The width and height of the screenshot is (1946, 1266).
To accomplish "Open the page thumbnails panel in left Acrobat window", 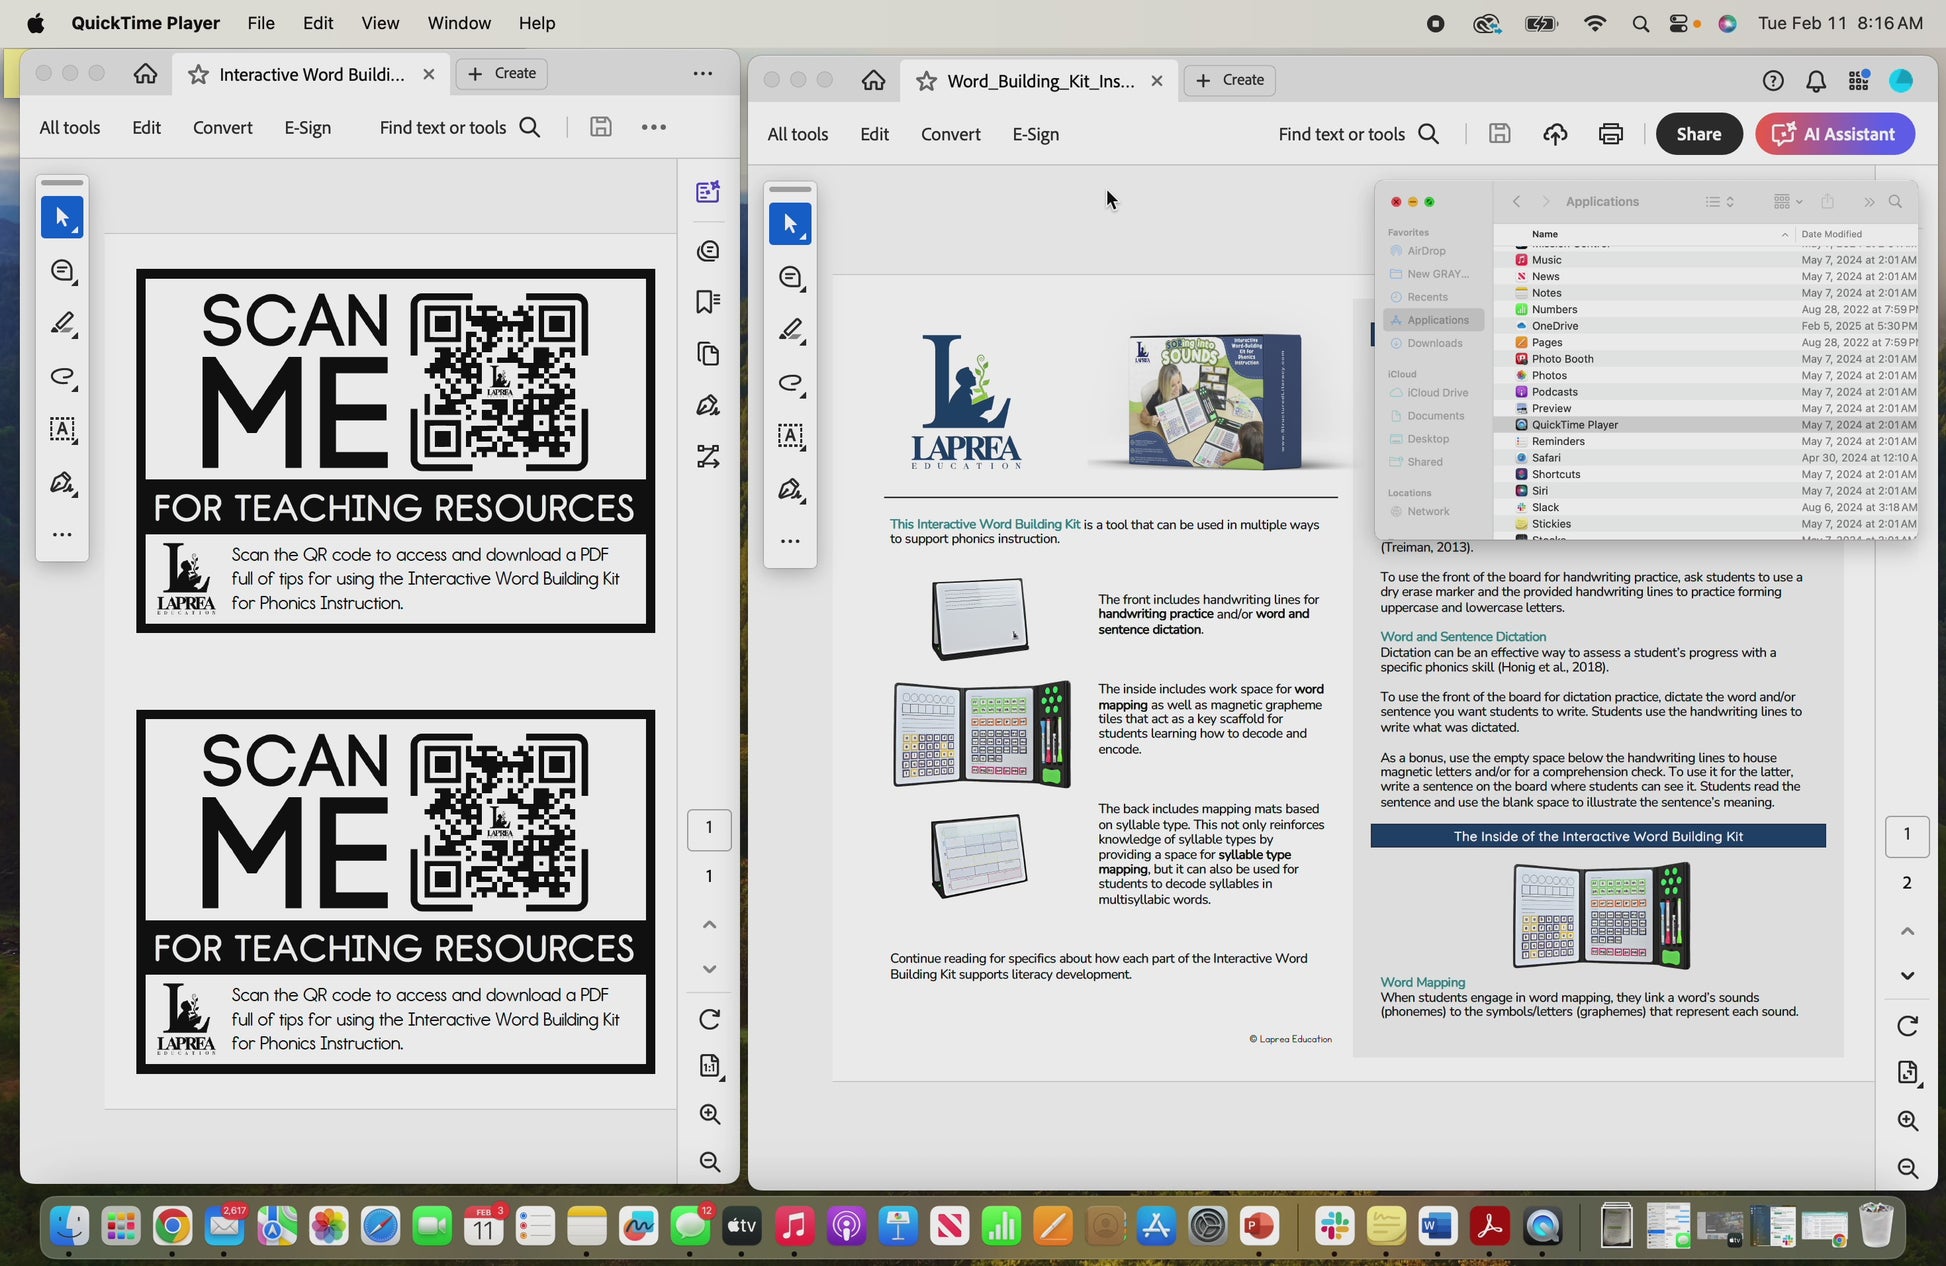I will click(x=708, y=353).
